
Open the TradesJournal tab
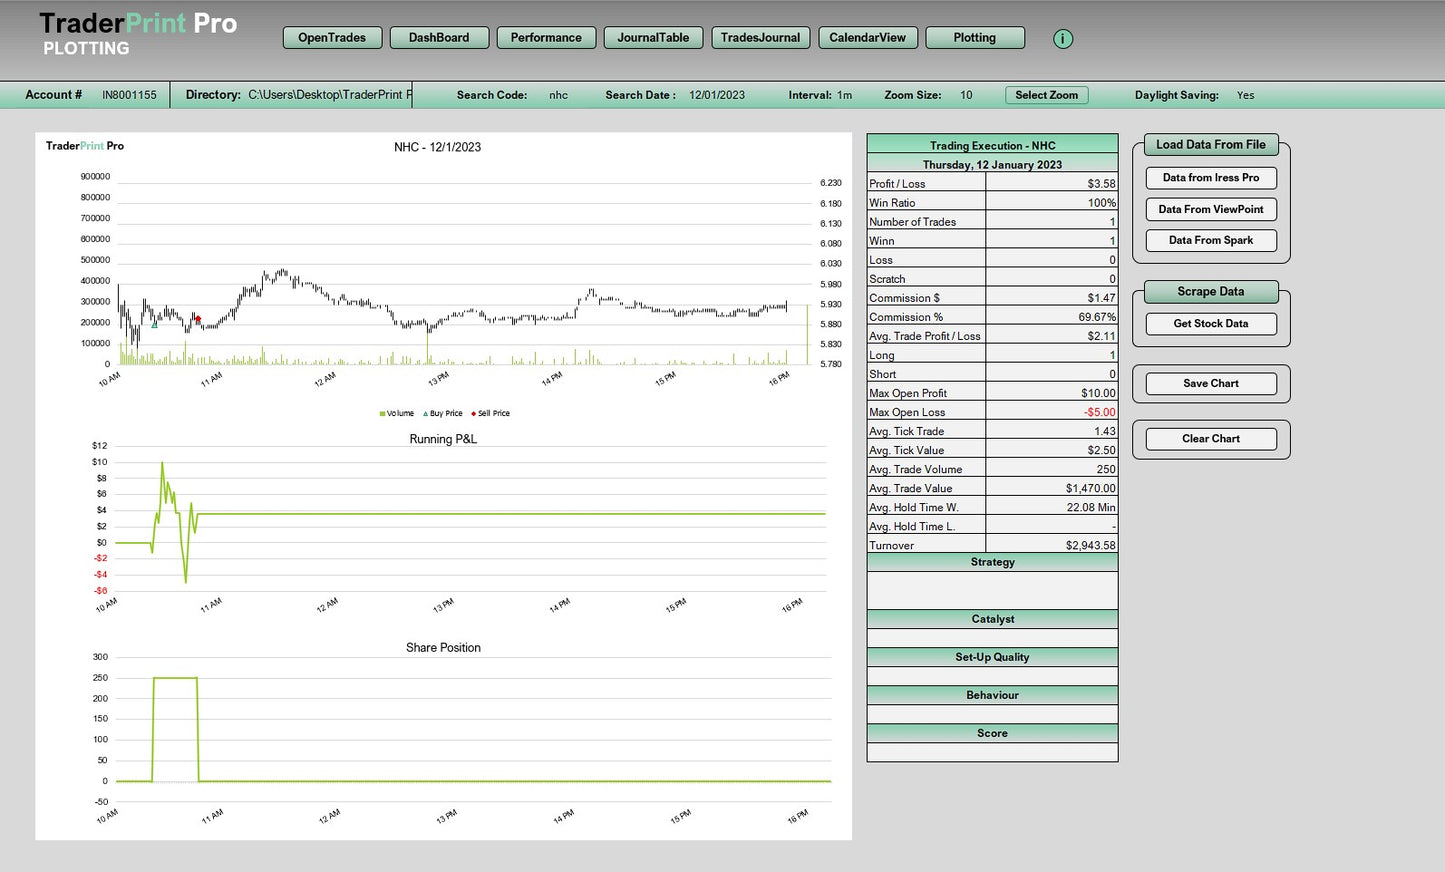[760, 38]
